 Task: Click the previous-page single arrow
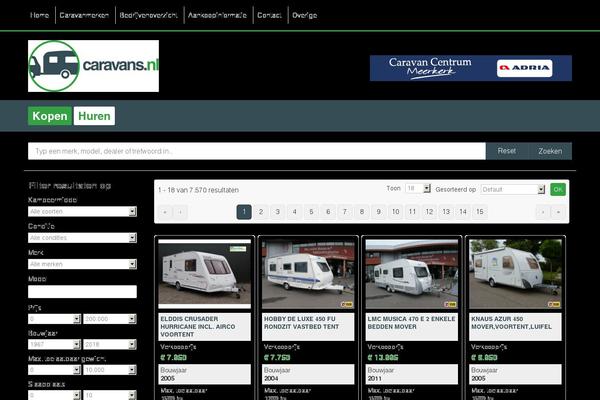point(180,212)
